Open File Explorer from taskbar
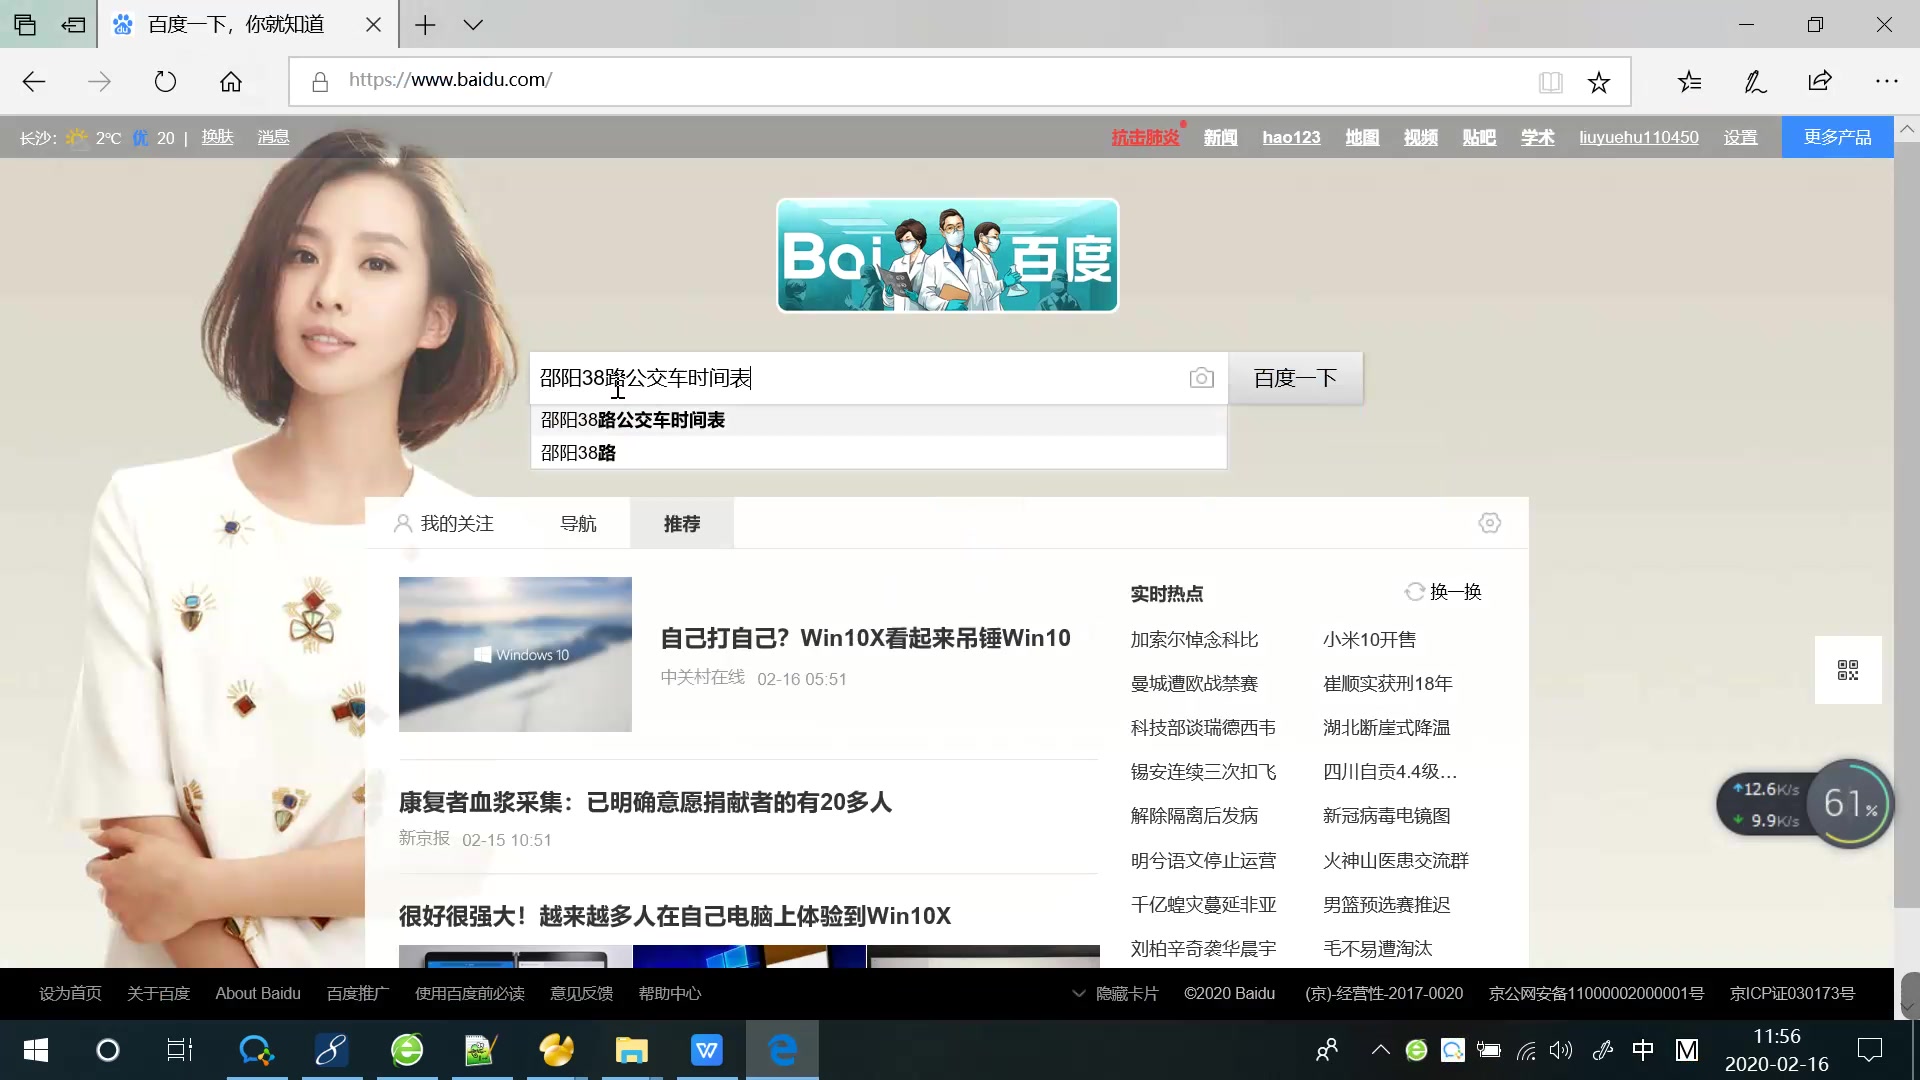1920x1080 pixels. [x=631, y=1050]
